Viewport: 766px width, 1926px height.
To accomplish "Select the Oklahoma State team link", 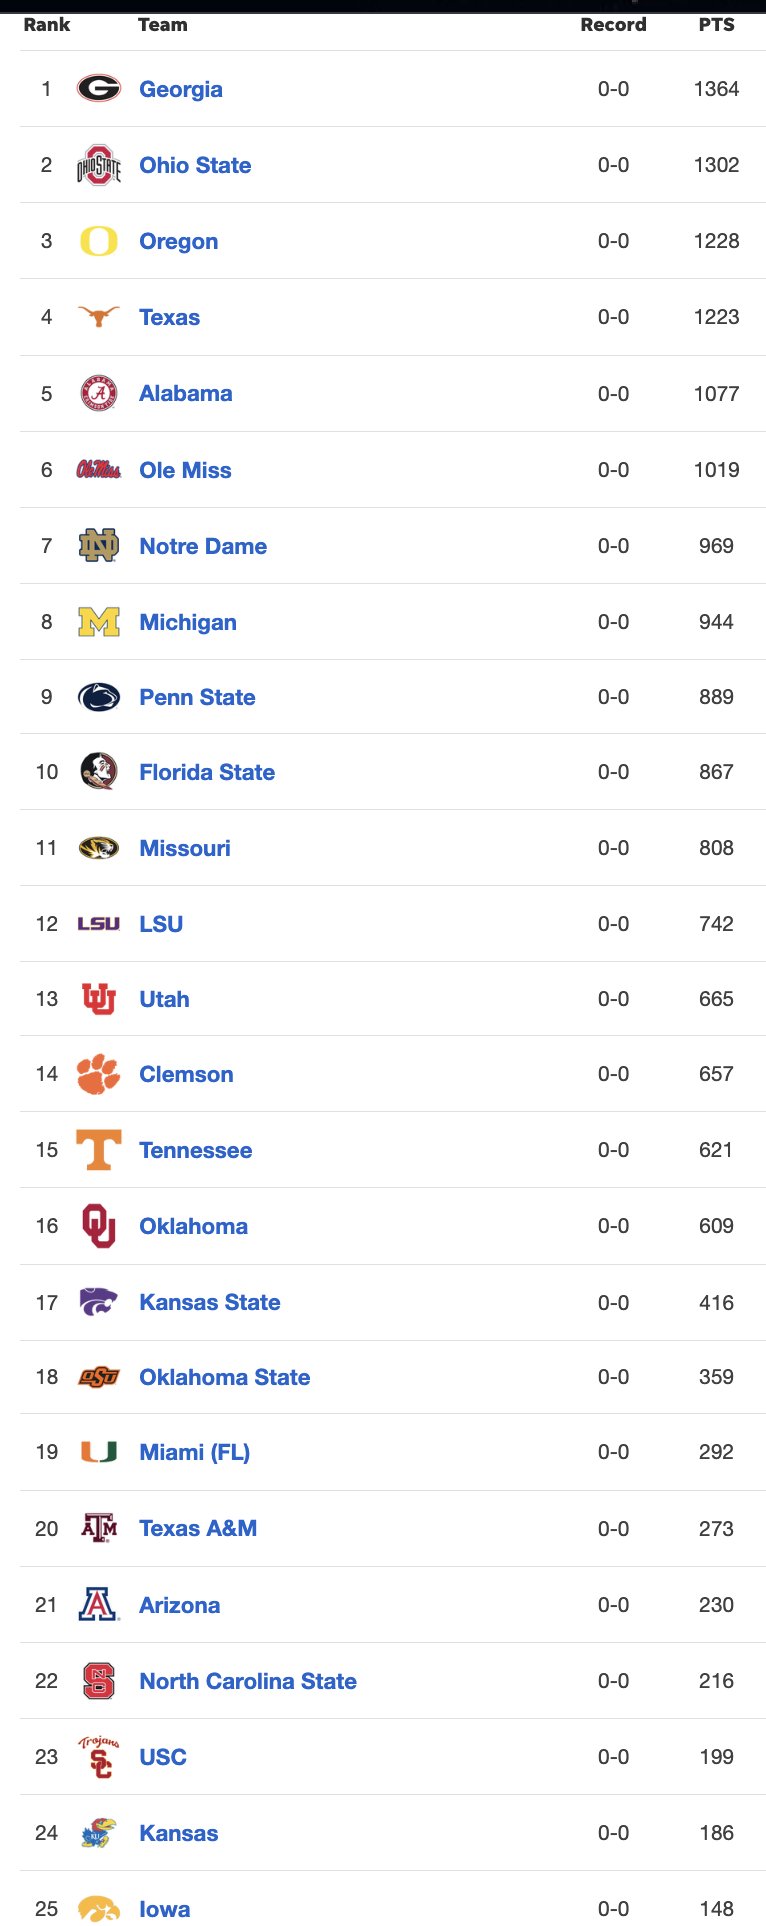I will [225, 1377].
